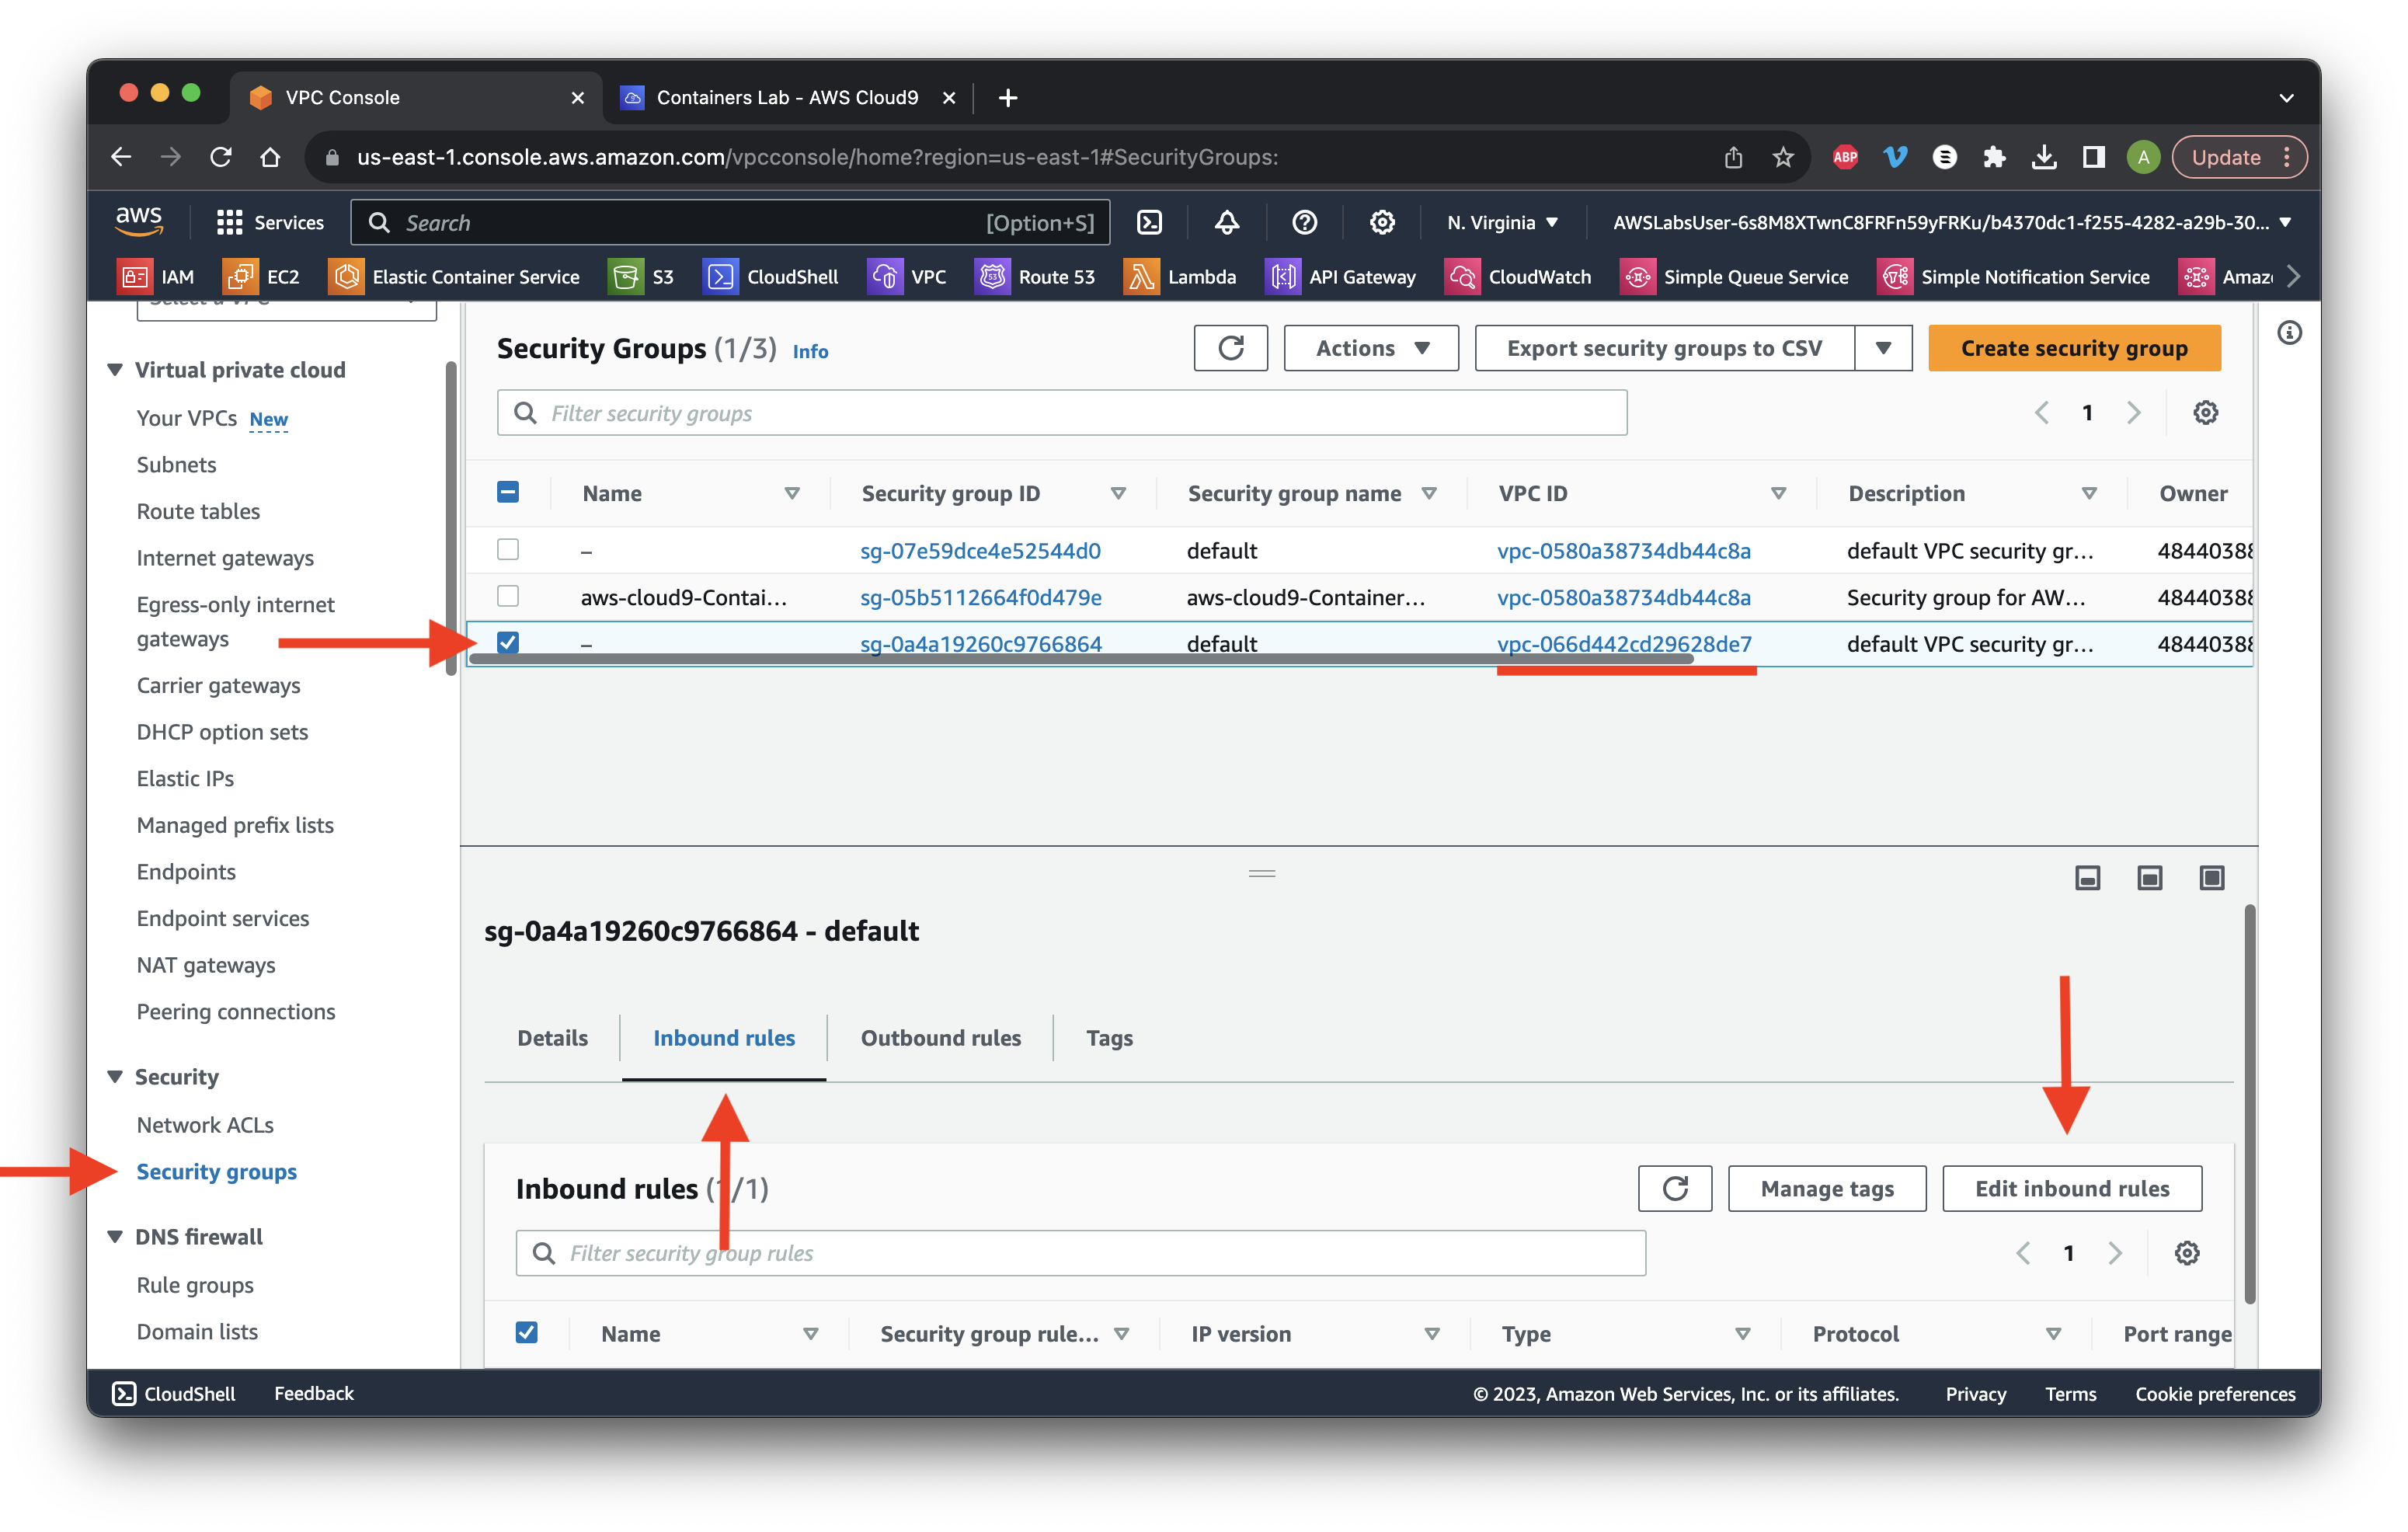The image size is (2408, 1532).
Task: Collapse details panel to bottom view
Action: click(2087, 877)
